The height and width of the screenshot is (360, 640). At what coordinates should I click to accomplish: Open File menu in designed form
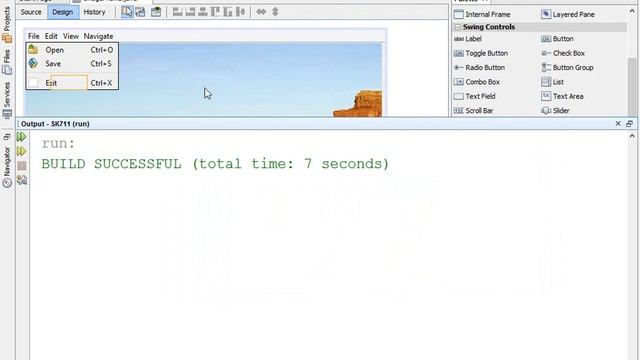click(33, 36)
